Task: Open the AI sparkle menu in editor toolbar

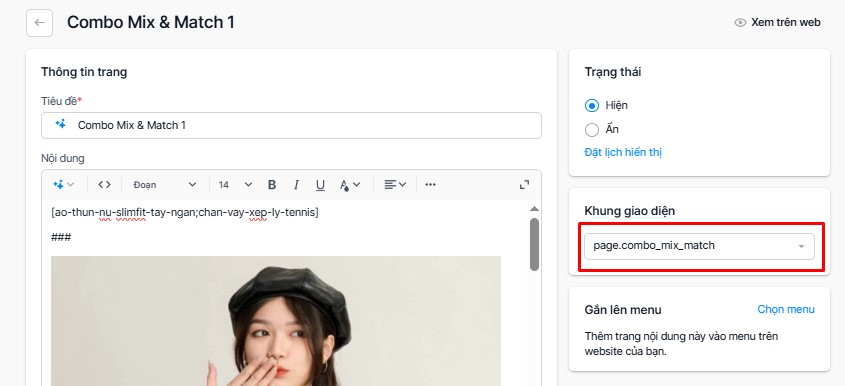Action: tap(64, 185)
